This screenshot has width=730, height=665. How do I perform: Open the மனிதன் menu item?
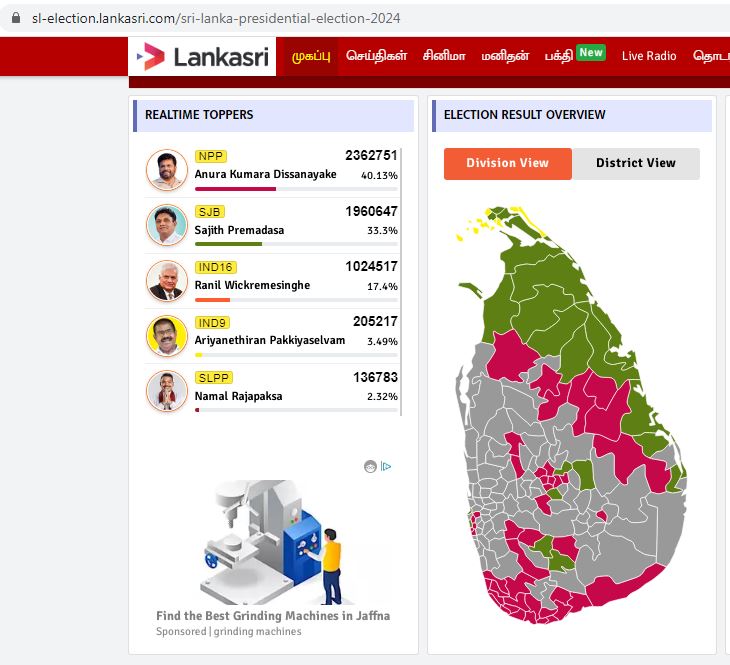click(x=505, y=56)
